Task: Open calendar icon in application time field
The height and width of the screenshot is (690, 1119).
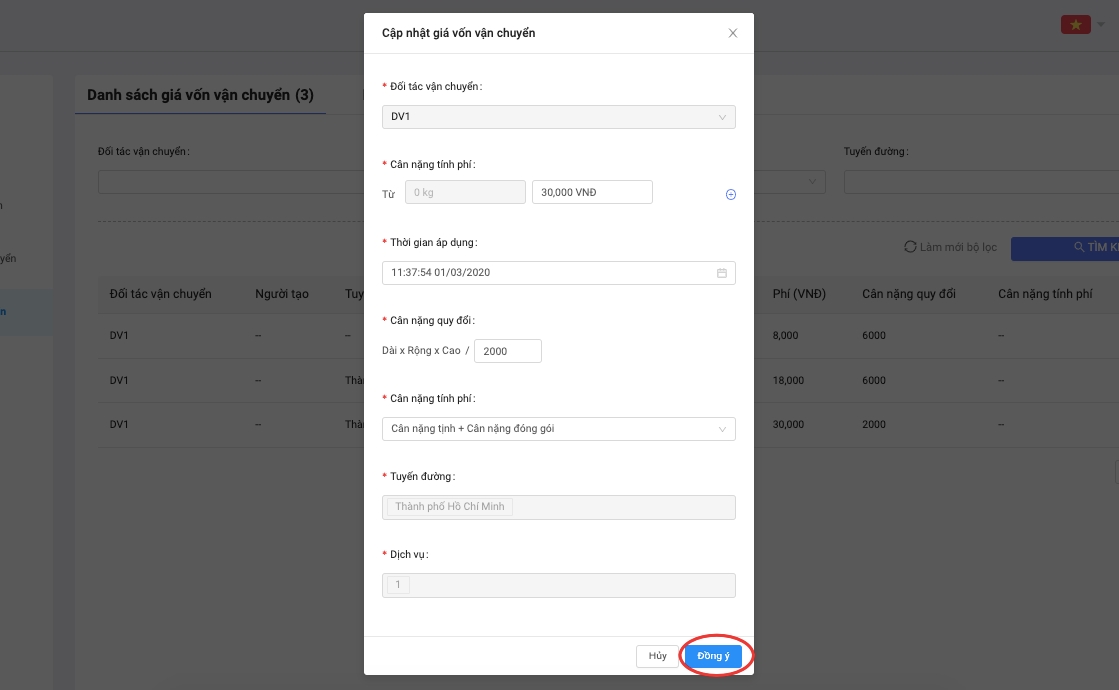Action: (722, 273)
